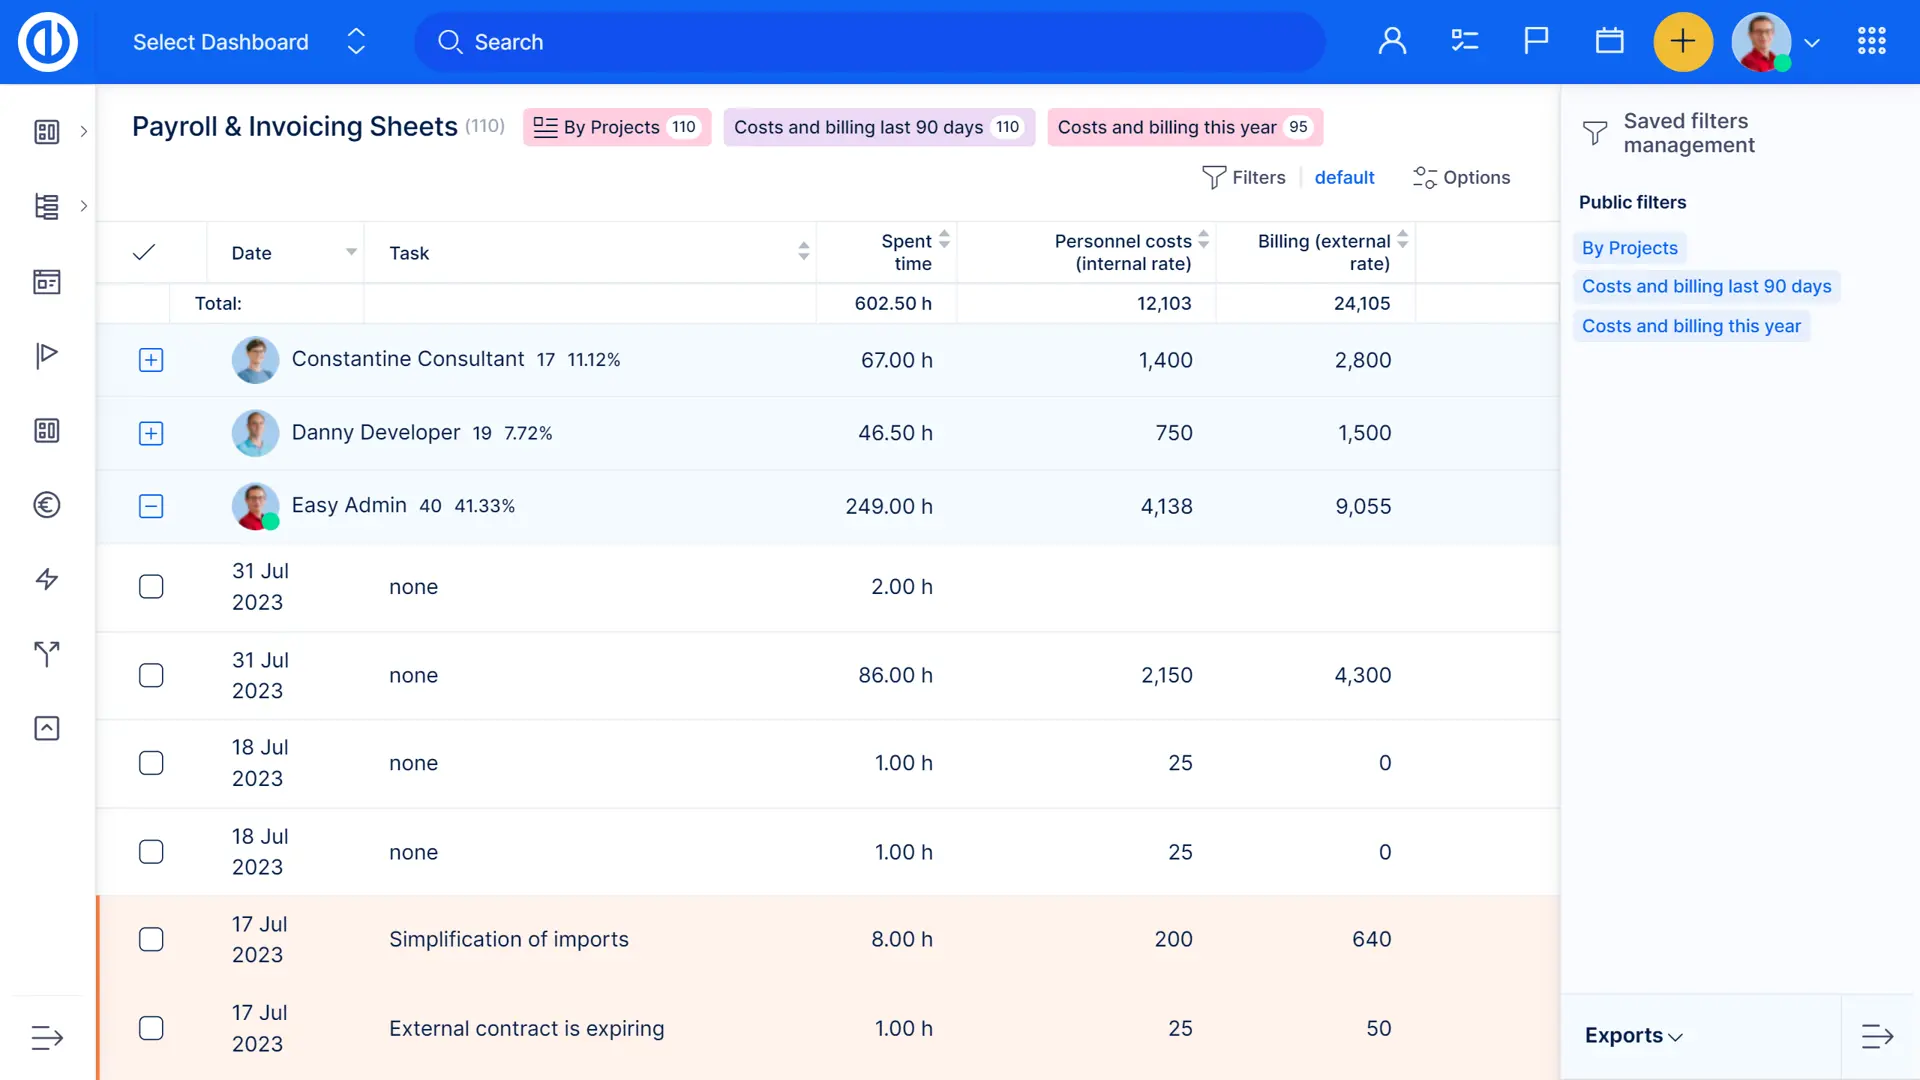
Task: Open the task checklist icon in header
Action: pos(1464,42)
